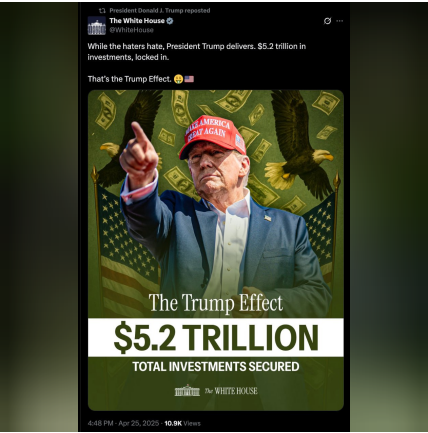428x433 pixels.
Task: Click the '$5.2 TRILLION' white banner
Action: 216,337
